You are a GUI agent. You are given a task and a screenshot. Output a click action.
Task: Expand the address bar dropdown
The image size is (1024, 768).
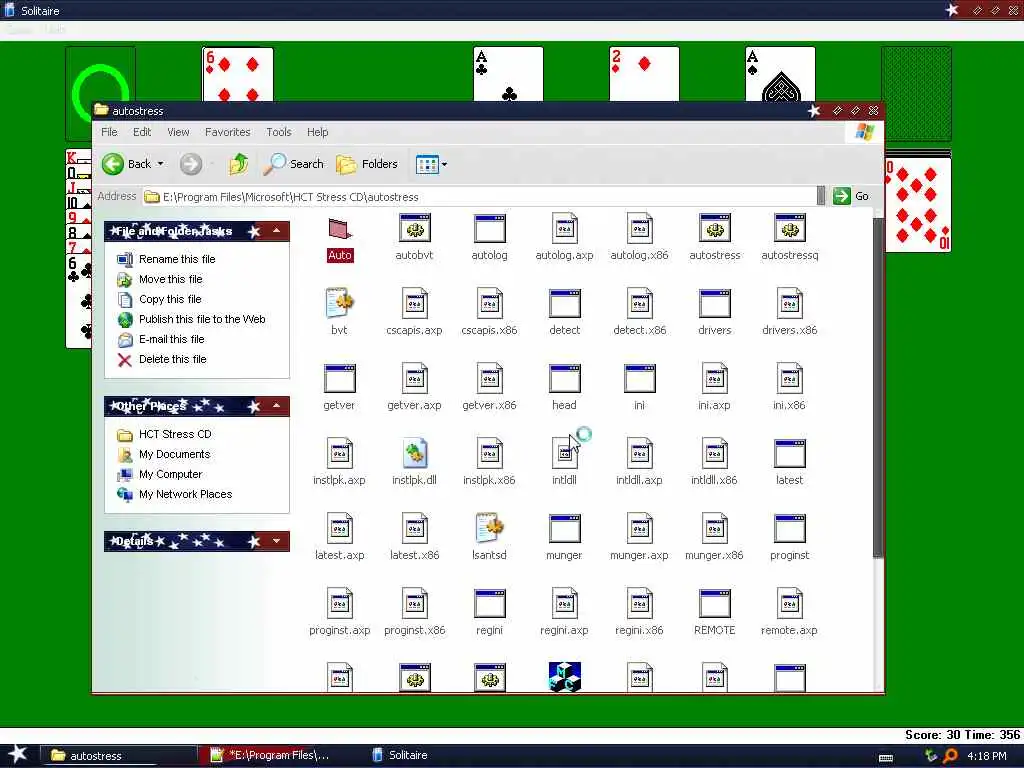pos(821,196)
